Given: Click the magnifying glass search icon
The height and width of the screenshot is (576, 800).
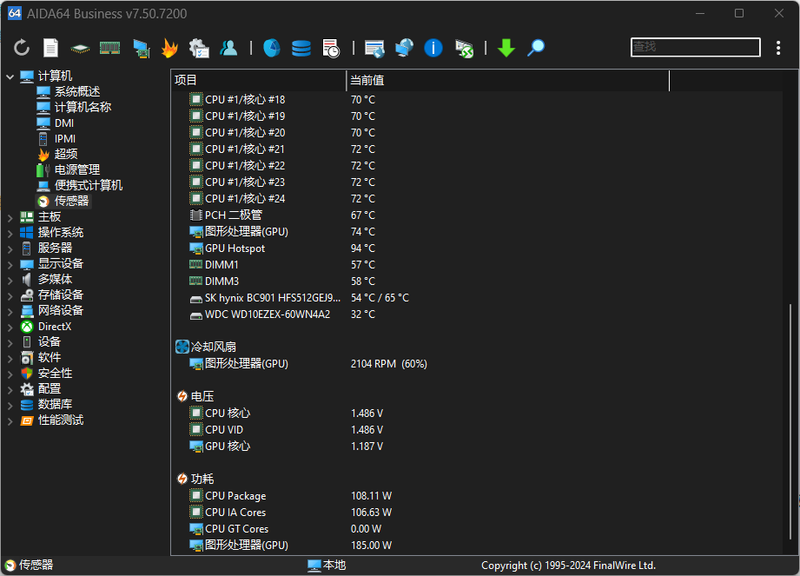Looking at the screenshot, I should coord(536,48).
